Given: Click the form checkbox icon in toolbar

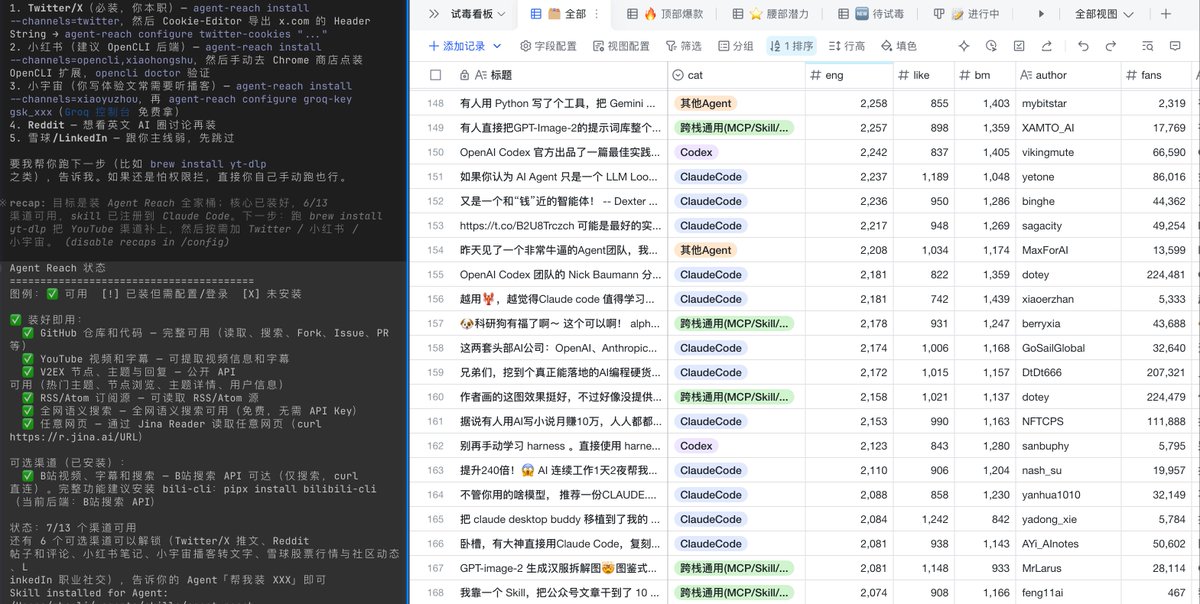Looking at the screenshot, I should coord(1018,46).
